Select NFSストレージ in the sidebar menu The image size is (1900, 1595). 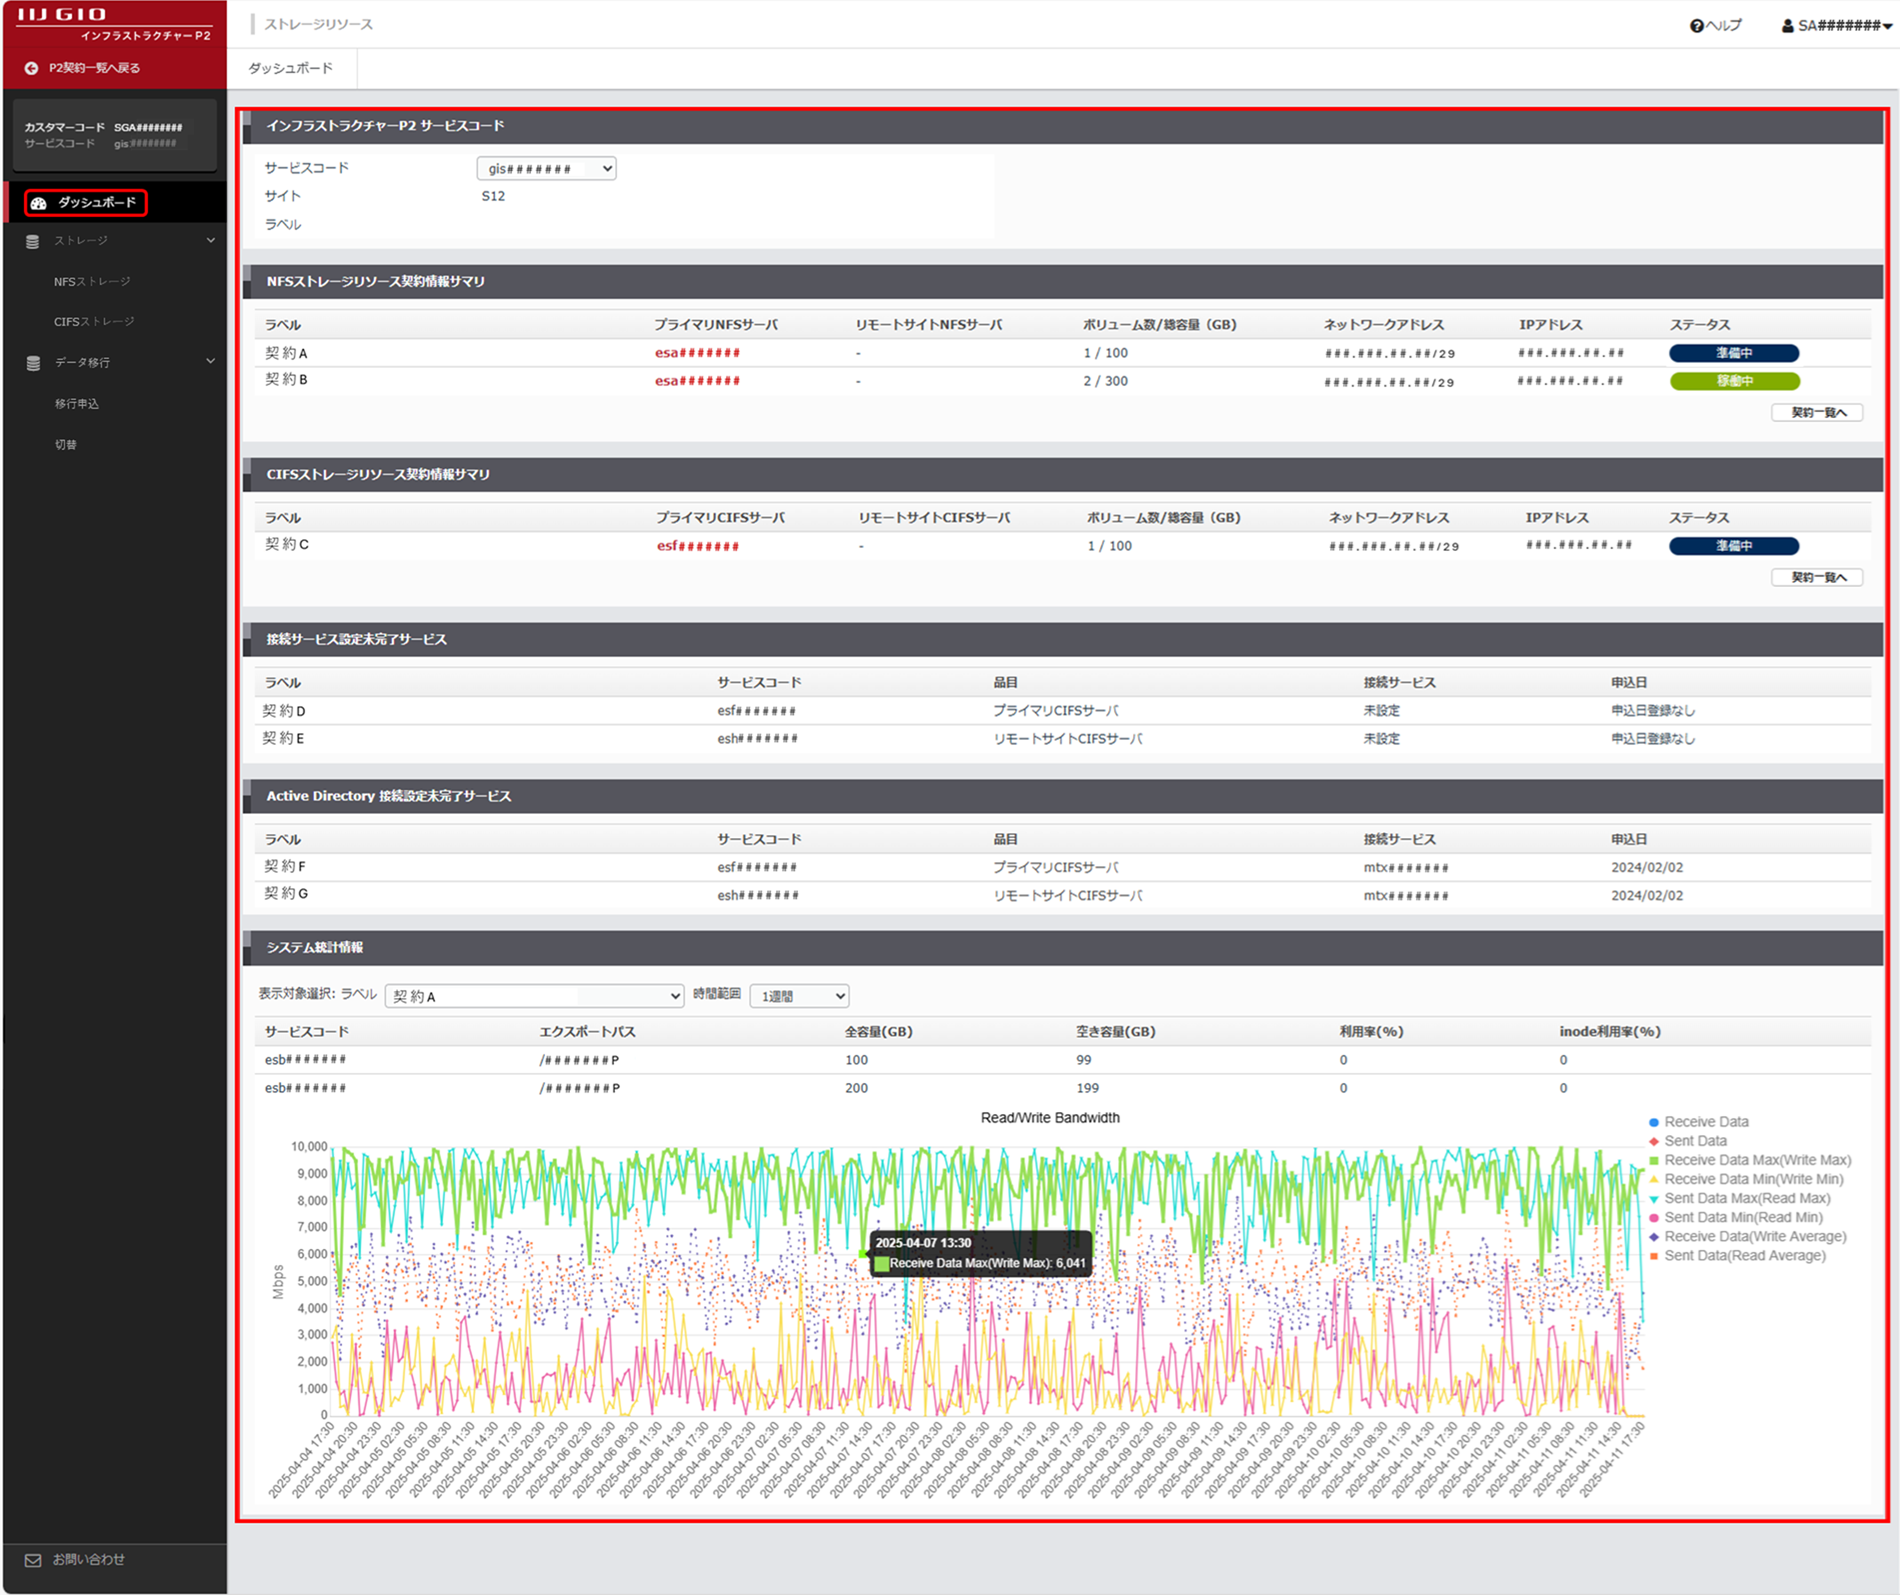click(92, 282)
